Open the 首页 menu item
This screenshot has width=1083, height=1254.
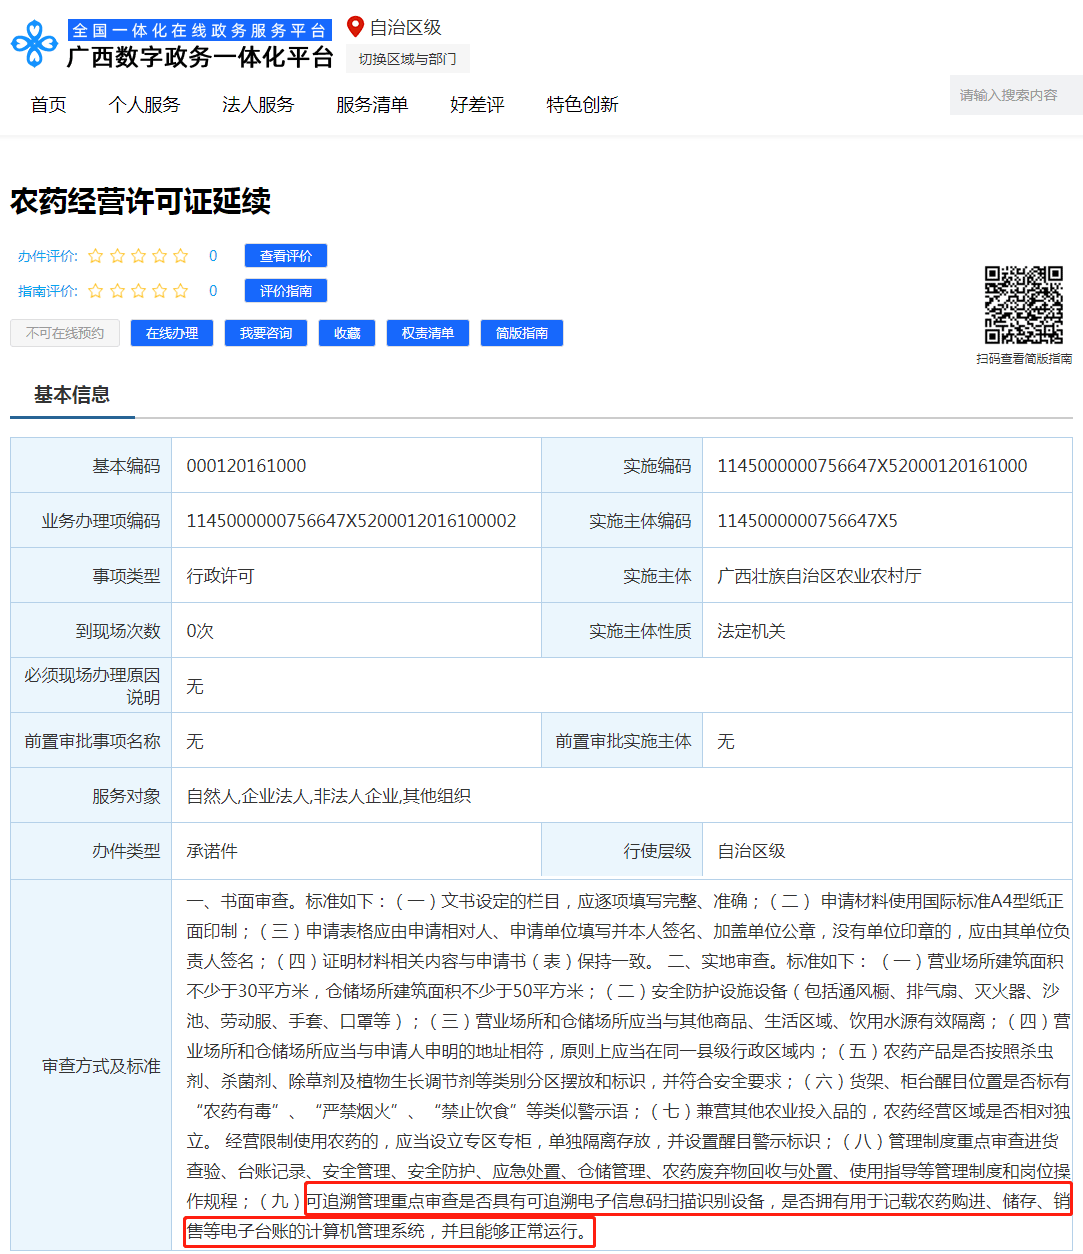tap(48, 105)
